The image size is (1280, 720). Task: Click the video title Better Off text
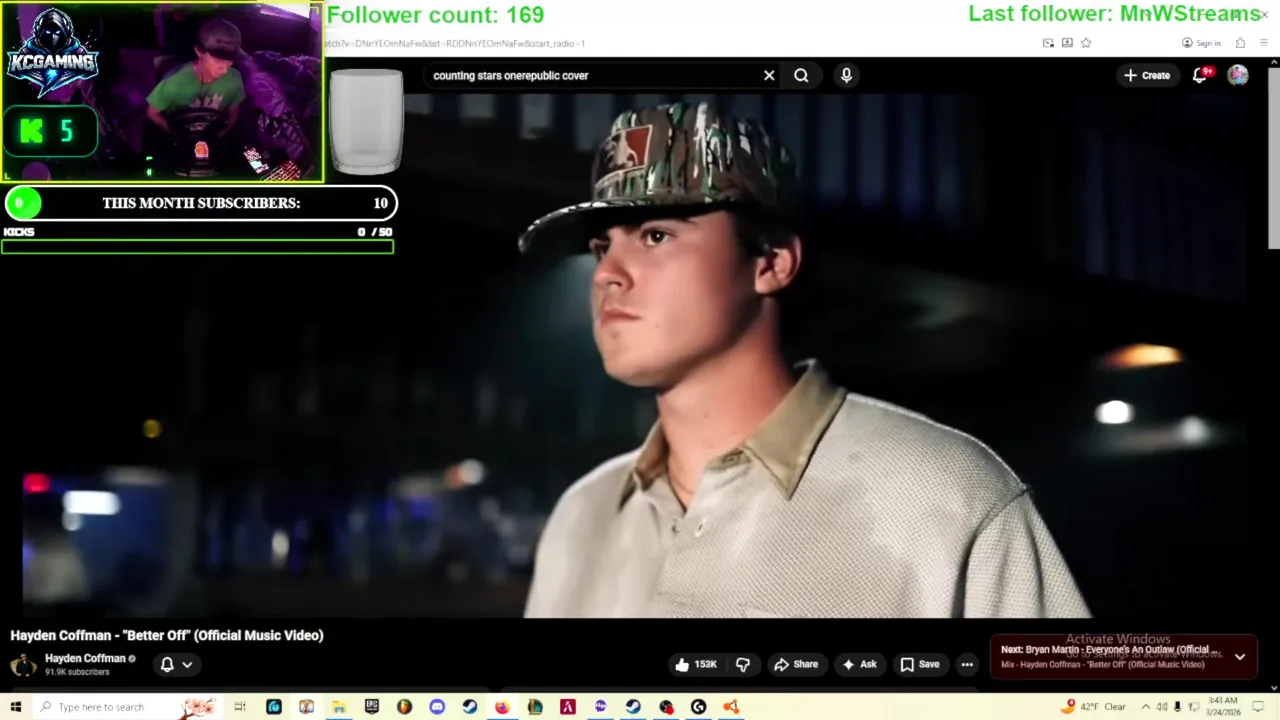point(167,635)
